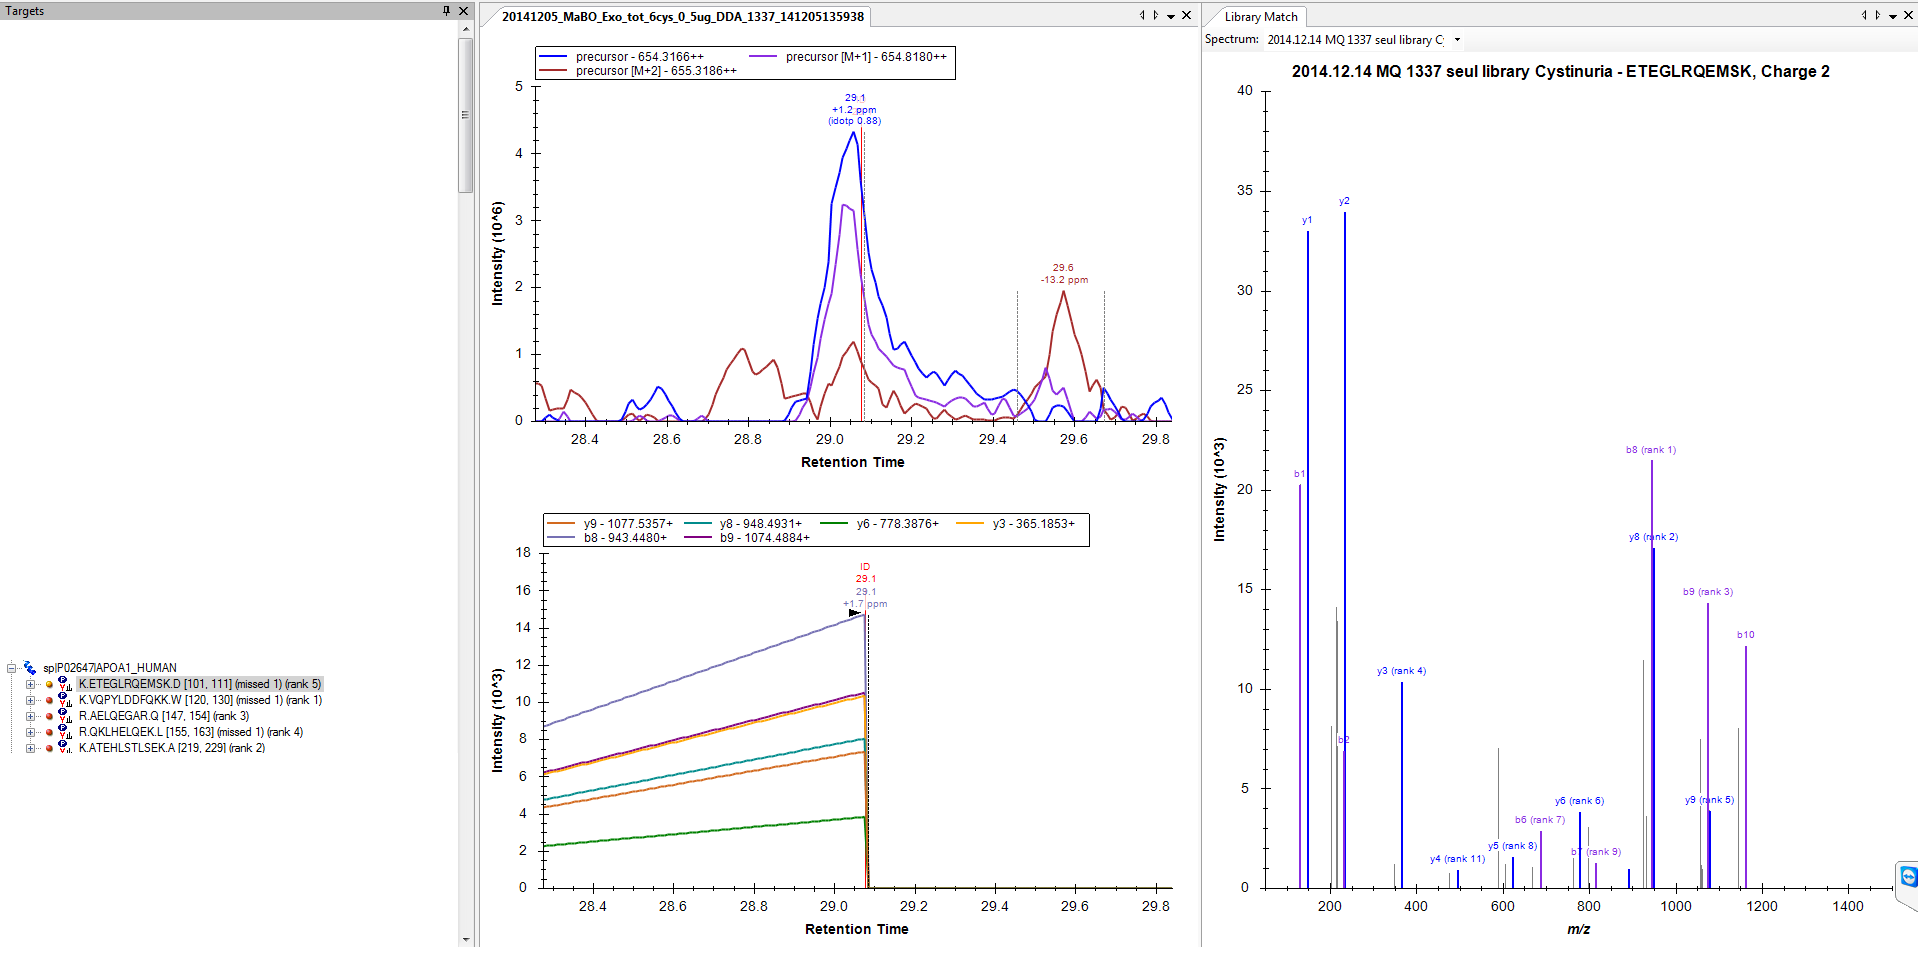Click the Targets panel scroll up arrow
Screen dimensions: 1920x954
465,29
